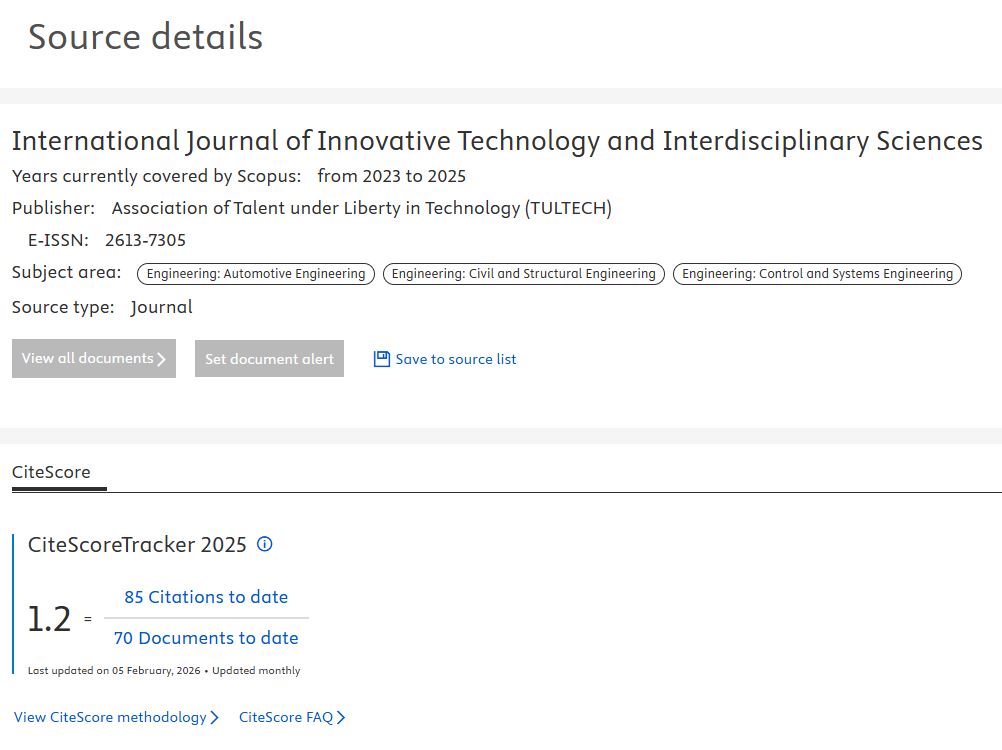Open View CiteScore methodology link
Viewport: 1002px width, 750px height.
click(116, 717)
